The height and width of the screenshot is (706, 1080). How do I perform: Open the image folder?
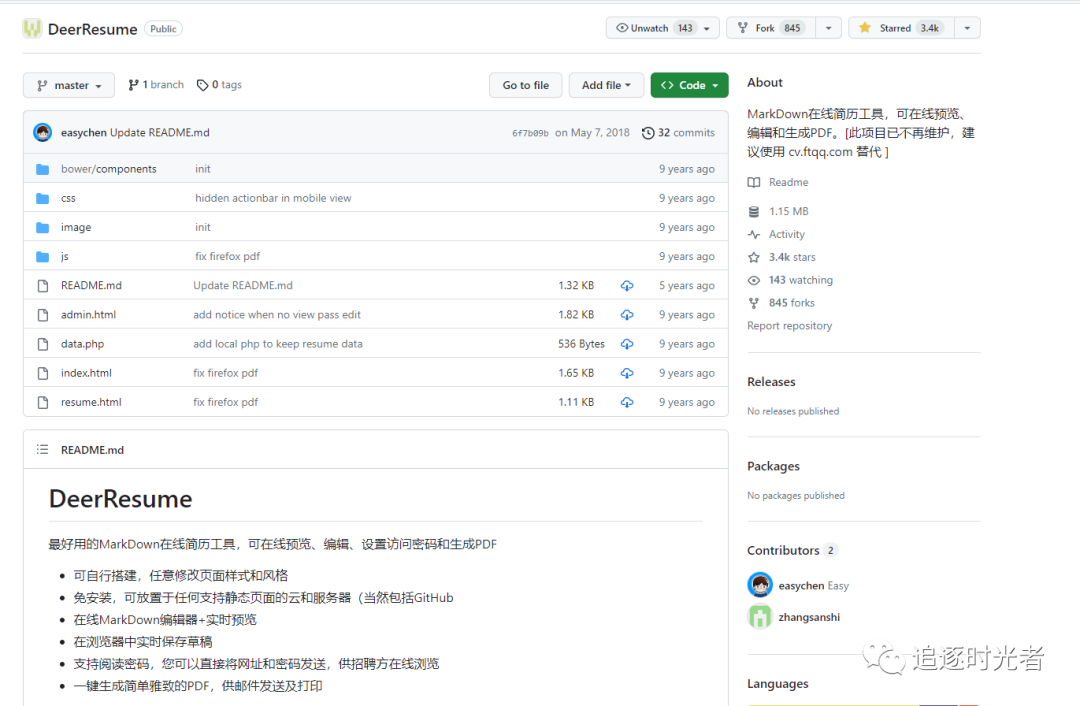point(76,227)
